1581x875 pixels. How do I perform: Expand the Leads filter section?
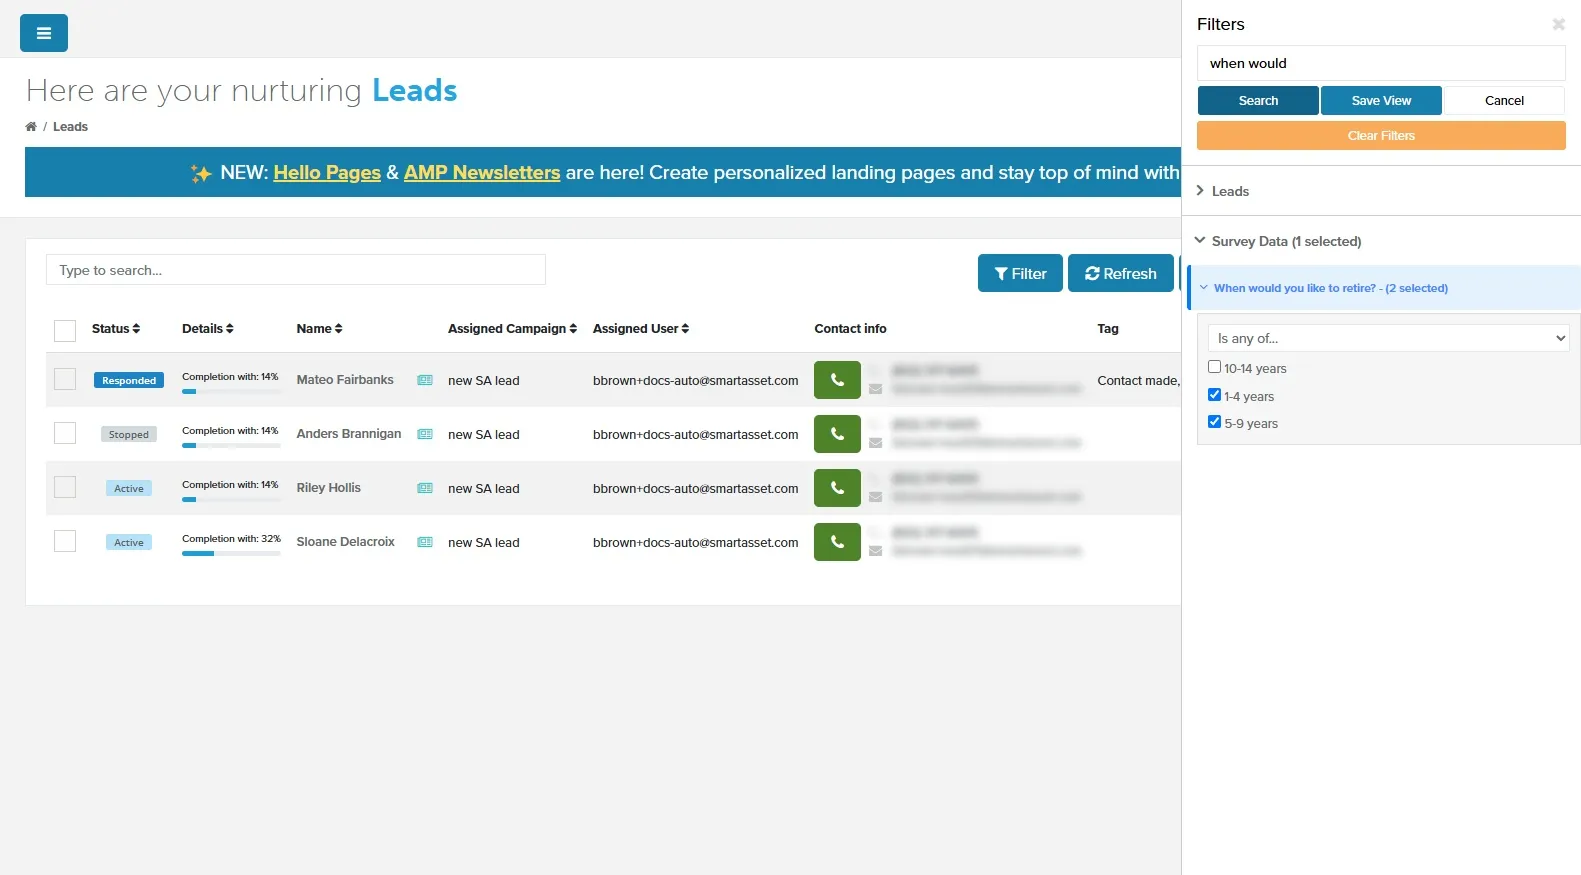tap(1381, 191)
